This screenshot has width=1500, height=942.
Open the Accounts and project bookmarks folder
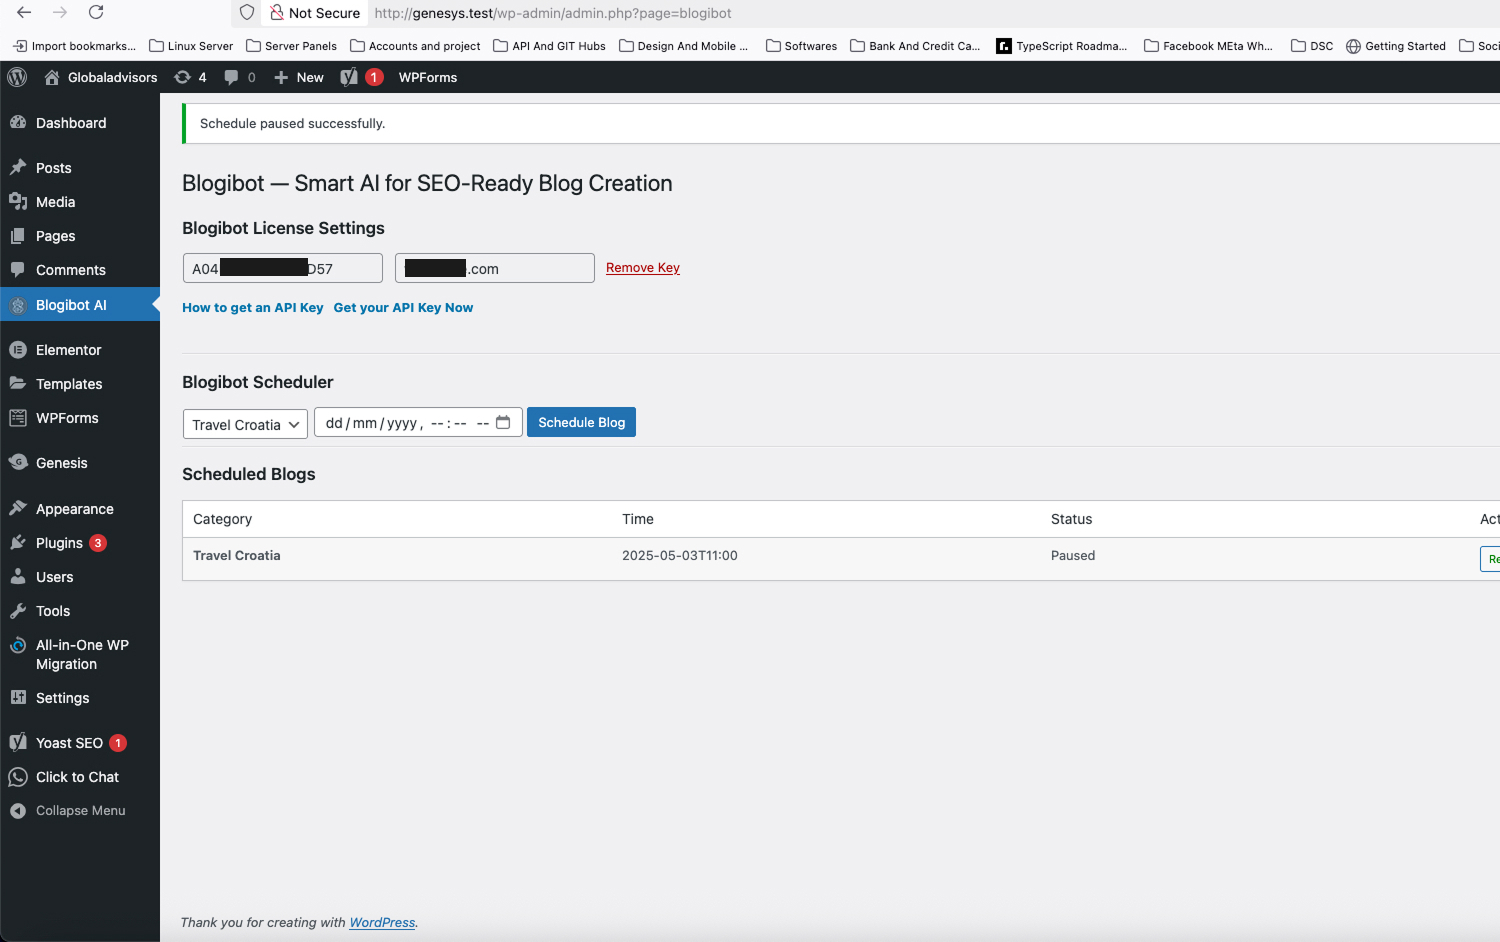(x=415, y=45)
